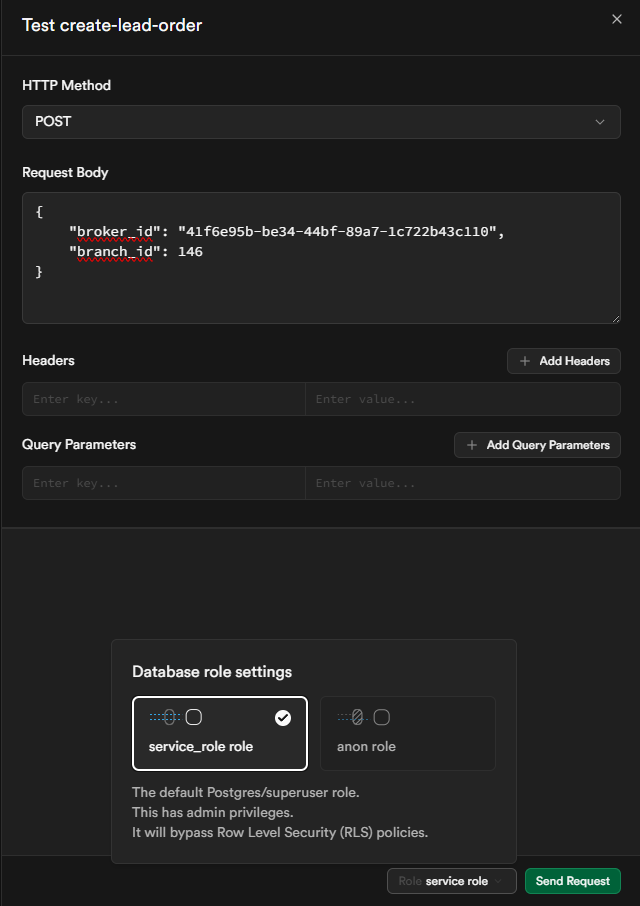Image resolution: width=640 pixels, height=906 pixels.
Task: Click the Request Body resize handle
Action: click(615, 318)
